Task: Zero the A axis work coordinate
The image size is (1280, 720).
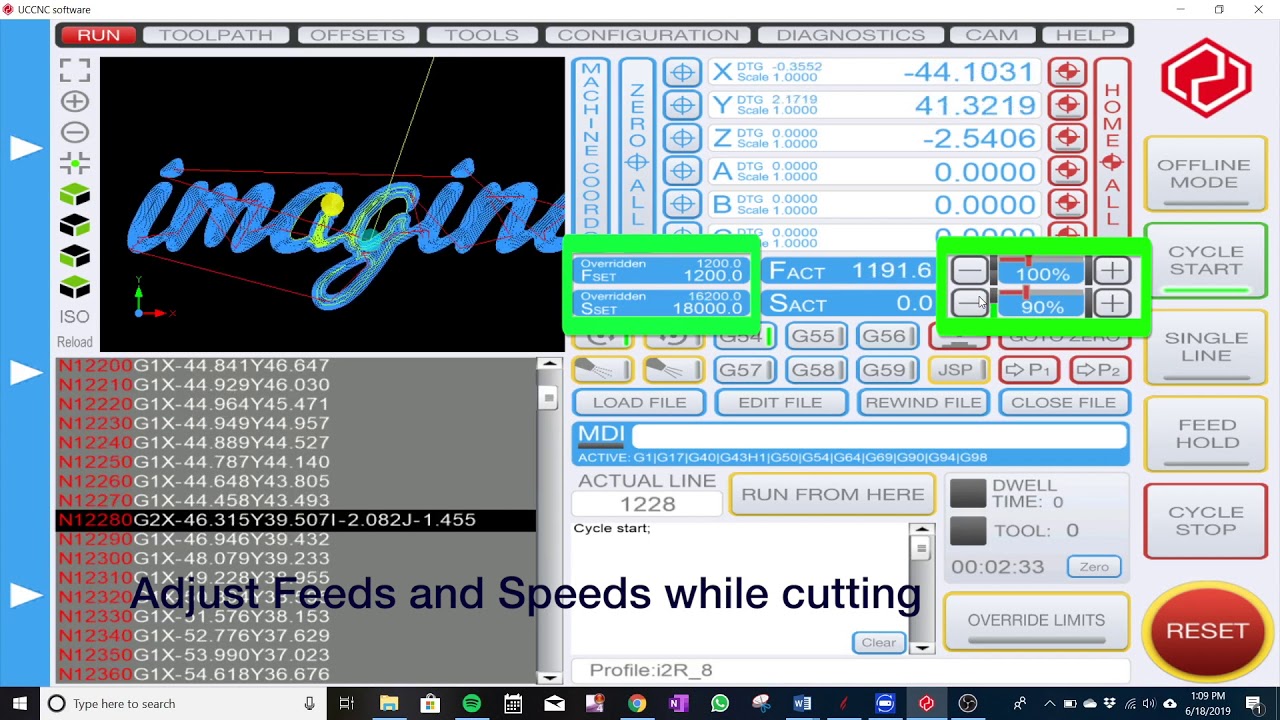Action: tap(682, 171)
